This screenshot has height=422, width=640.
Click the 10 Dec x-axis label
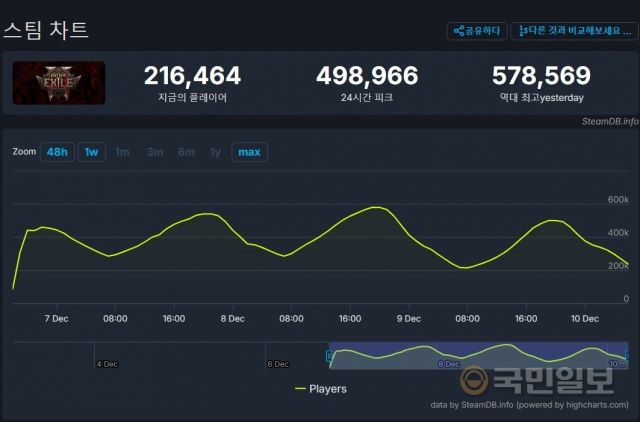[x=584, y=319]
